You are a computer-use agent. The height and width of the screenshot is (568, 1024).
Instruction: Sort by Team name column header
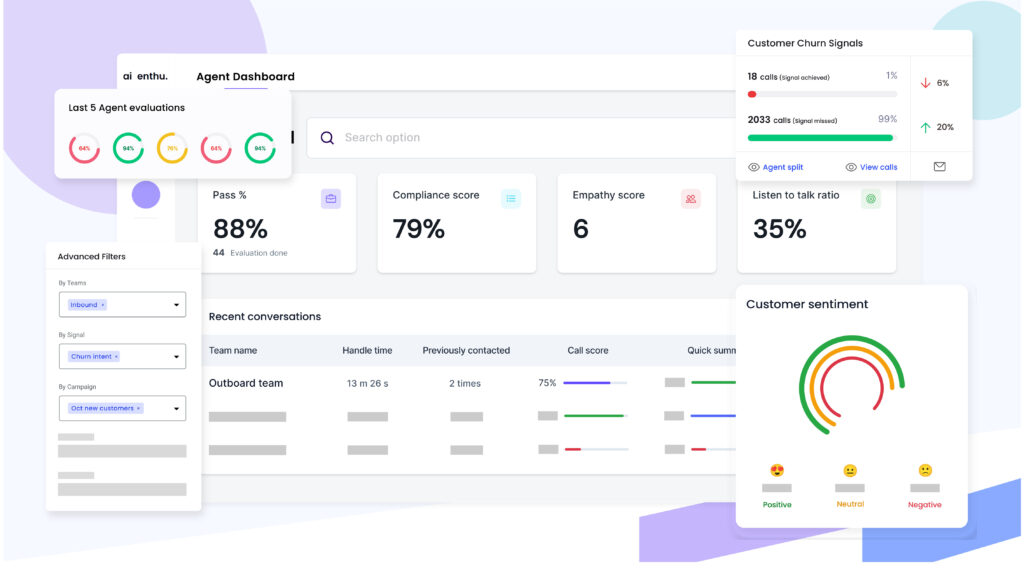[232, 351]
